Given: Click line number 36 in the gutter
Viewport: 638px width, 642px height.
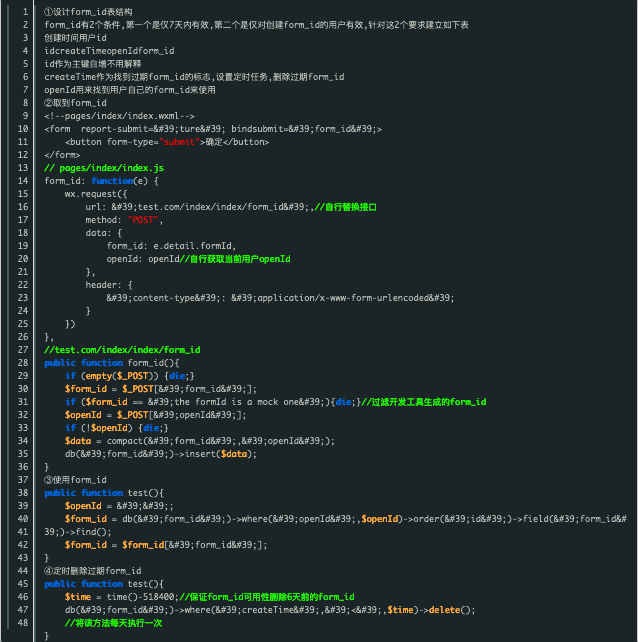Looking at the screenshot, I should [23, 466].
